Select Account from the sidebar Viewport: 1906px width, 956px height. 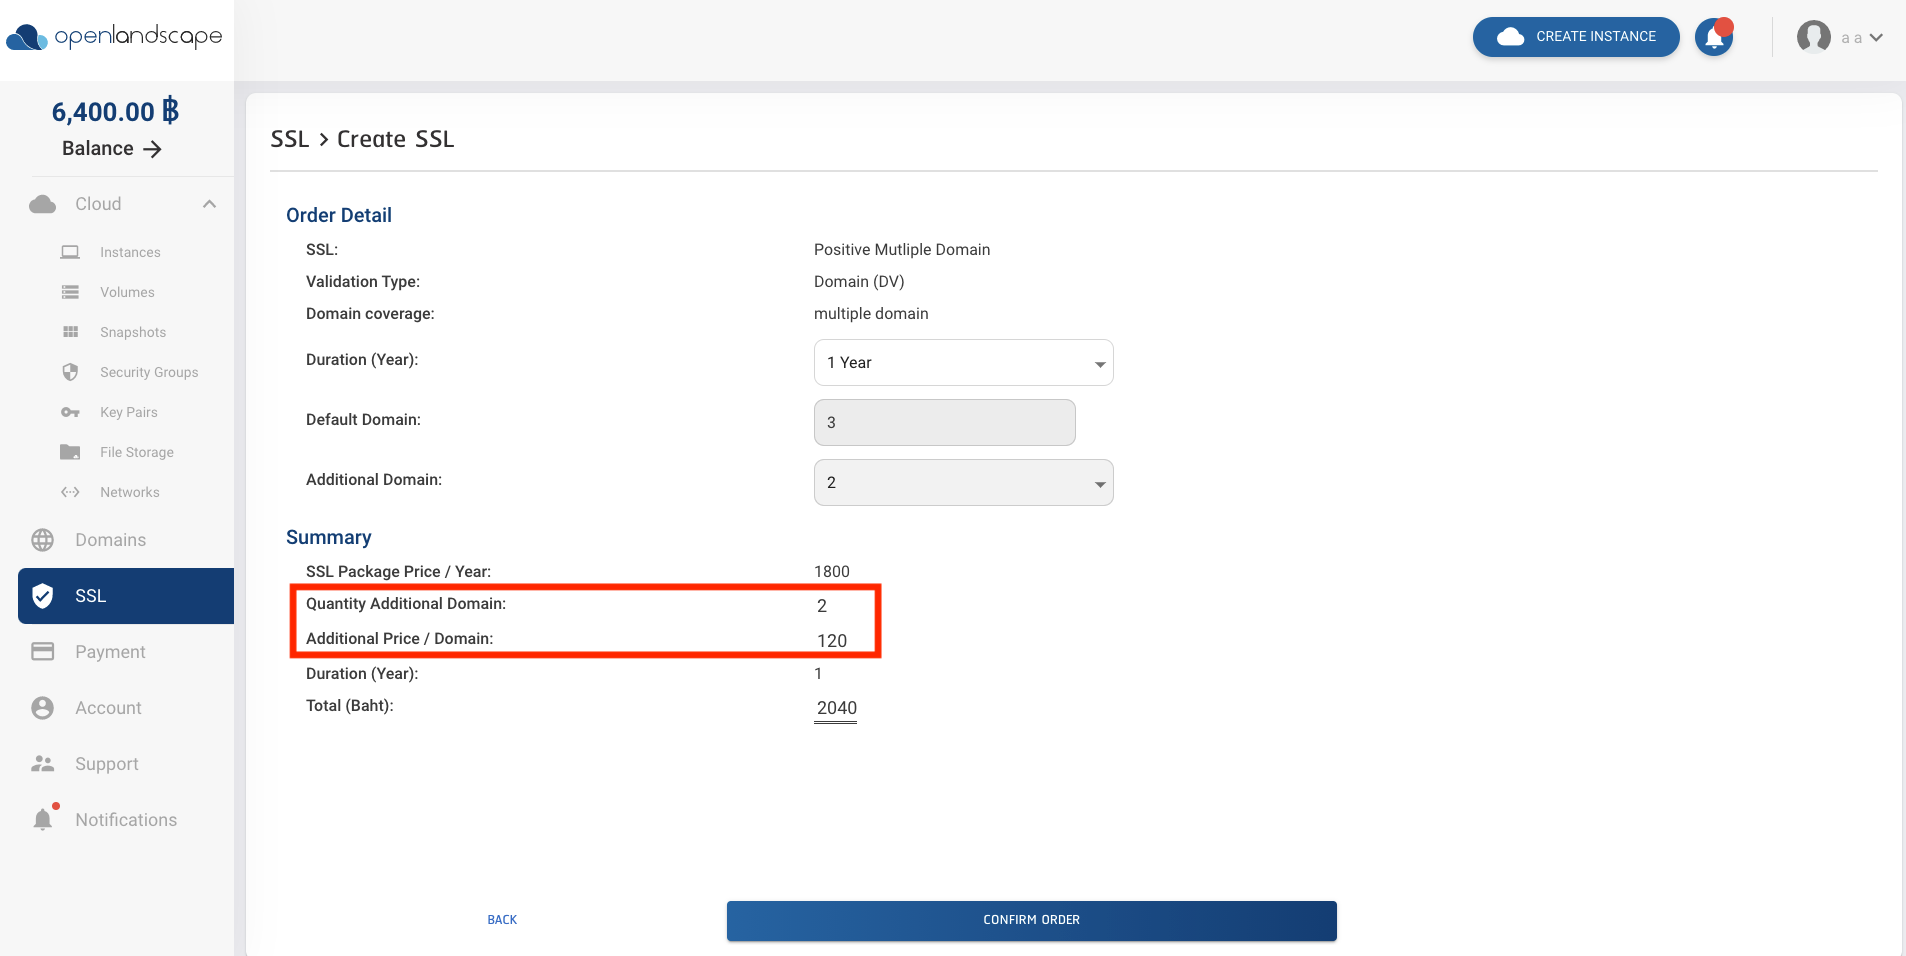[x=43, y=707]
